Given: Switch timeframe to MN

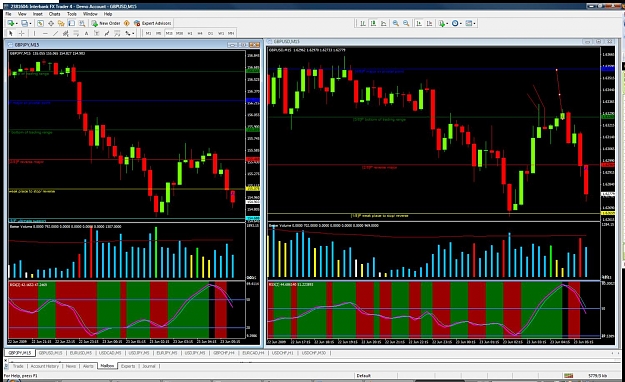Looking at the screenshot, I should pyautogui.click(x=231, y=33).
